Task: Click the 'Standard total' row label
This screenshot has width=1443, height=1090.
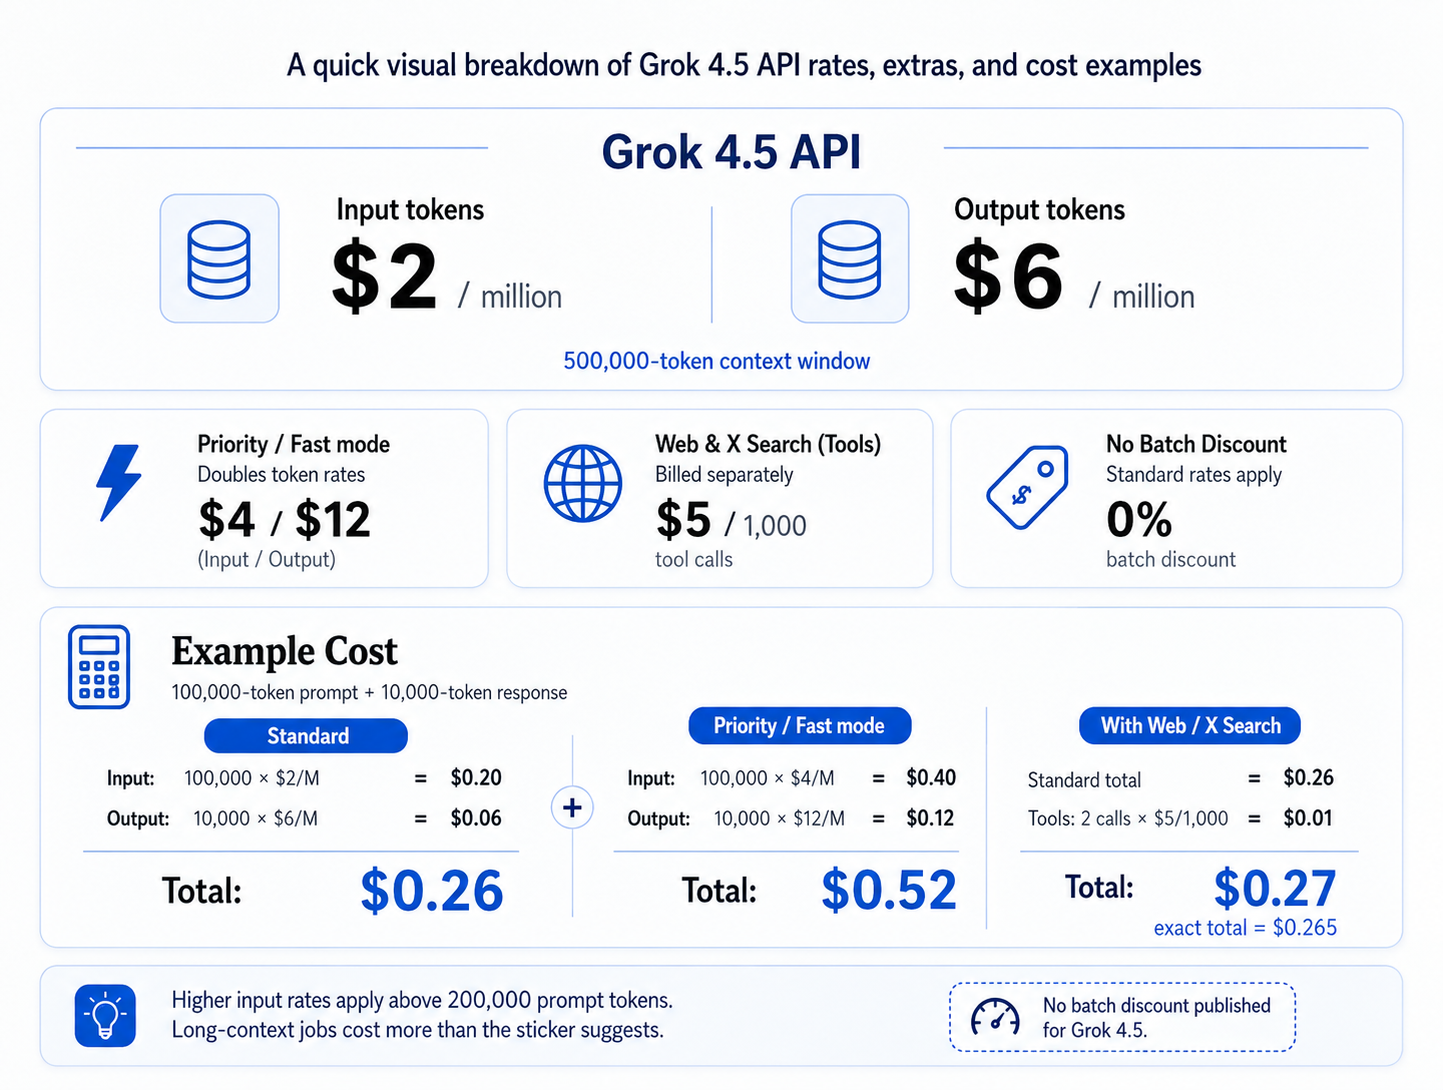Action: click(x=1084, y=780)
